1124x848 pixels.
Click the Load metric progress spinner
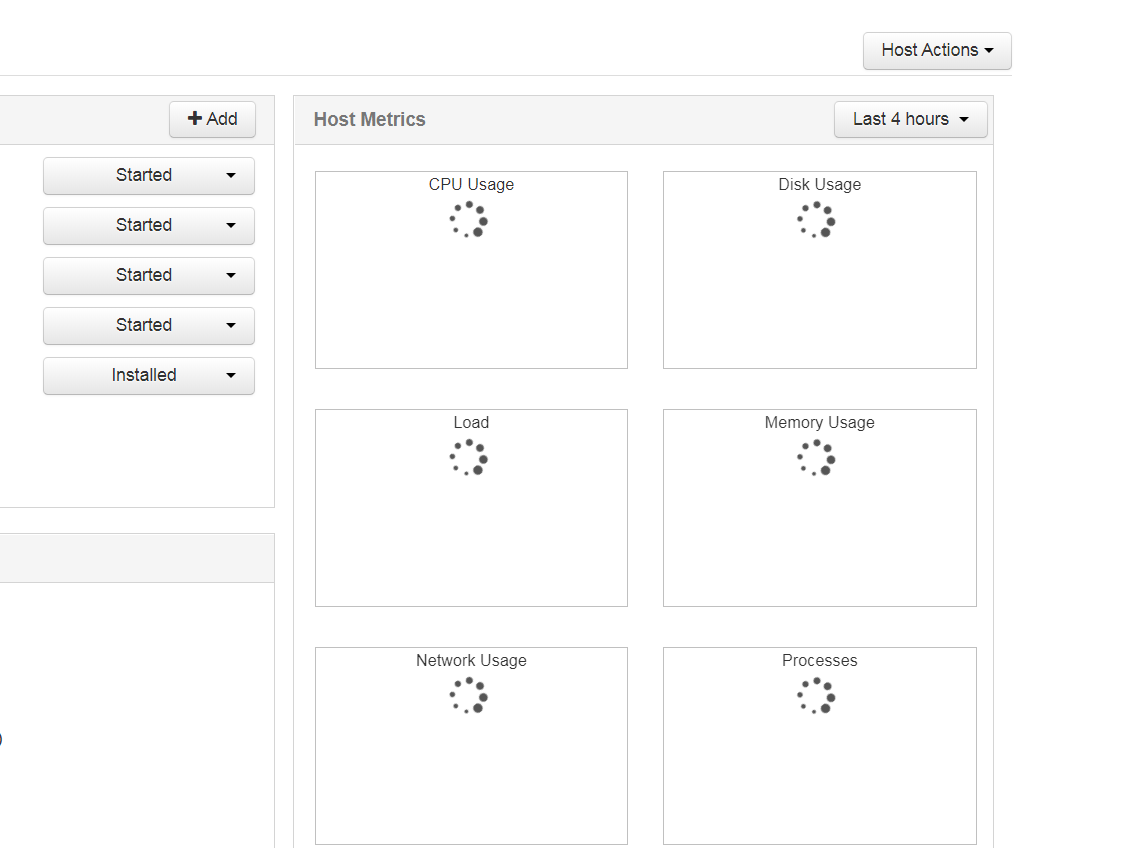(x=470, y=457)
